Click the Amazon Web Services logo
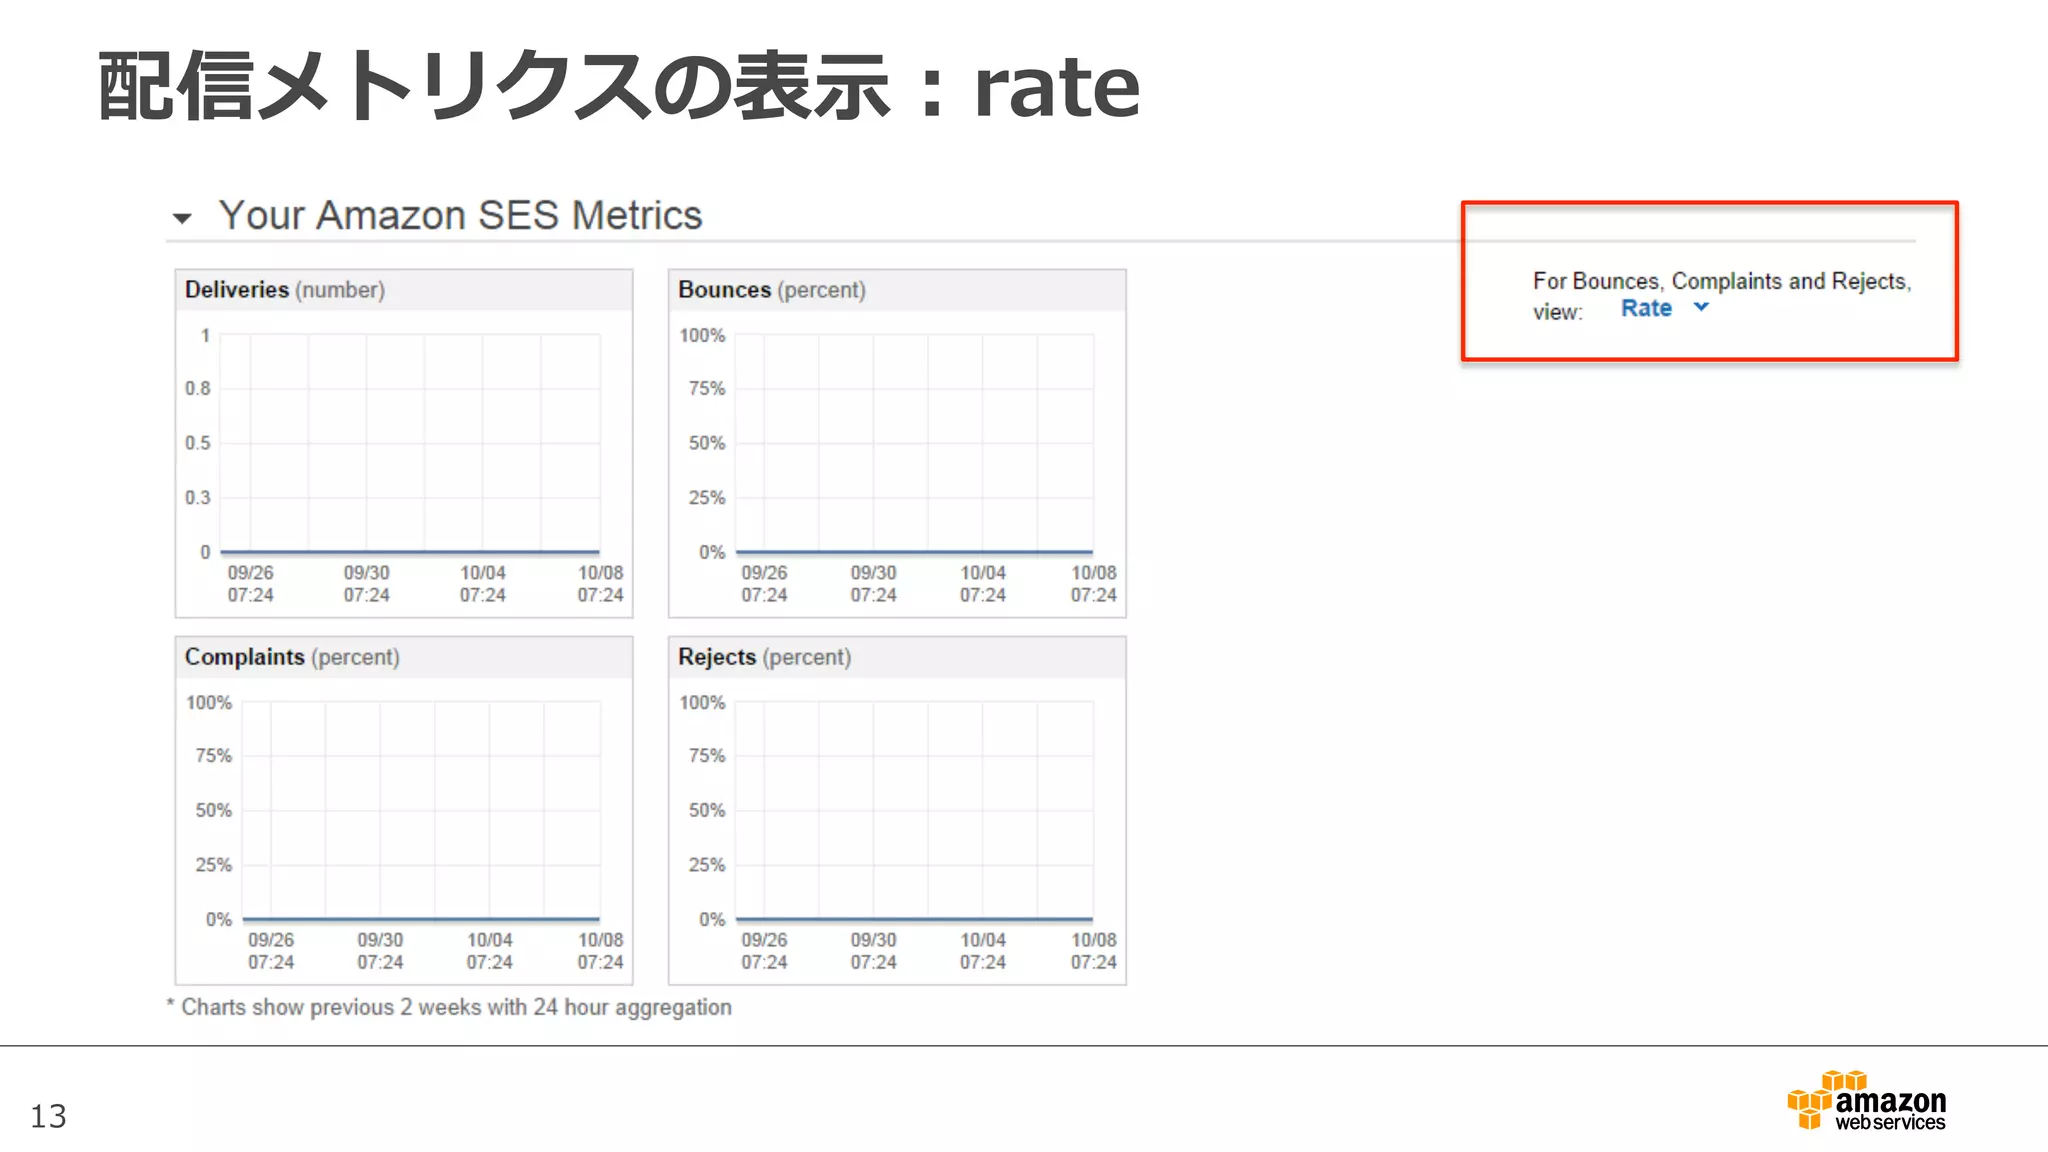 (1867, 1100)
